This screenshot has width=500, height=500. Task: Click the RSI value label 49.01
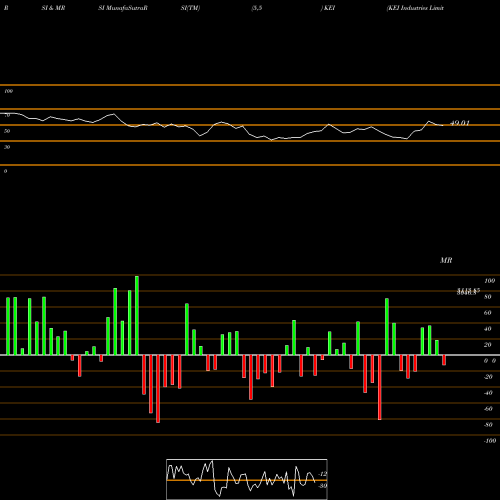[460, 123]
